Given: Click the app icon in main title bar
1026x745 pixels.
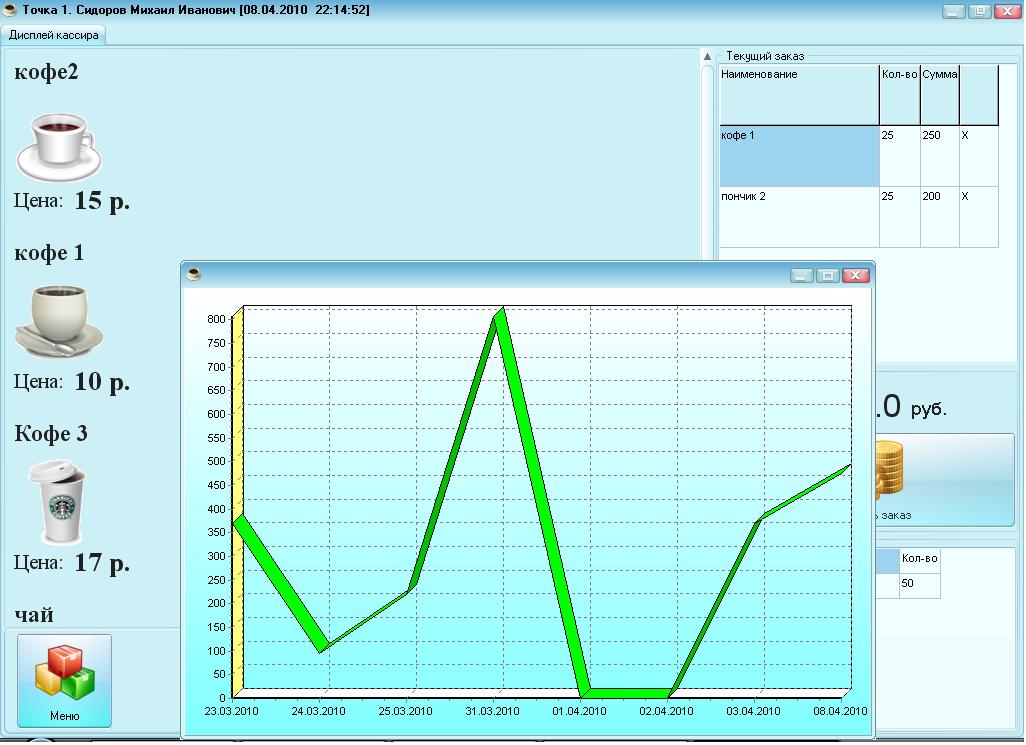Looking at the screenshot, I should tap(11, 10).
